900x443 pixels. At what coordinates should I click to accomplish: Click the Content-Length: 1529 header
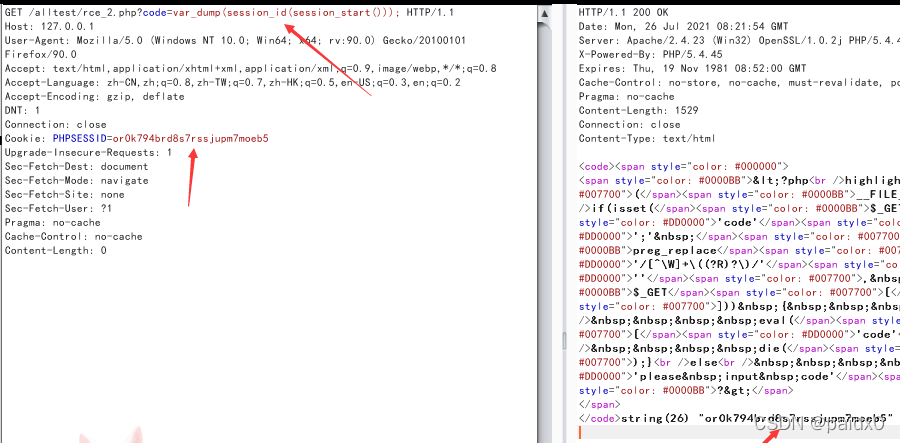[639, 110]
